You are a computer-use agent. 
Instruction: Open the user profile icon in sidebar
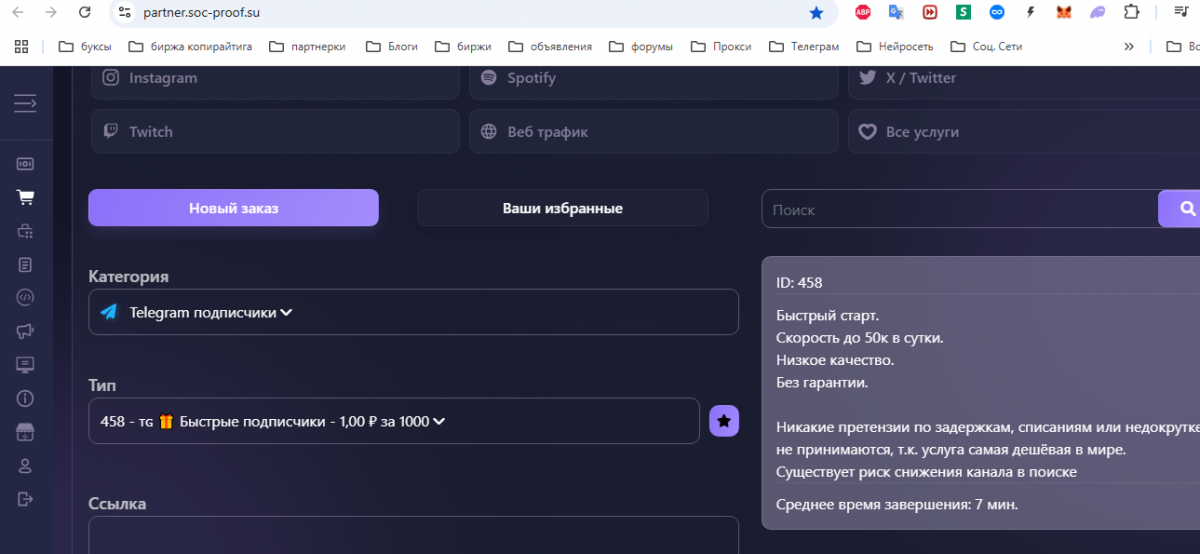(25, 466)
